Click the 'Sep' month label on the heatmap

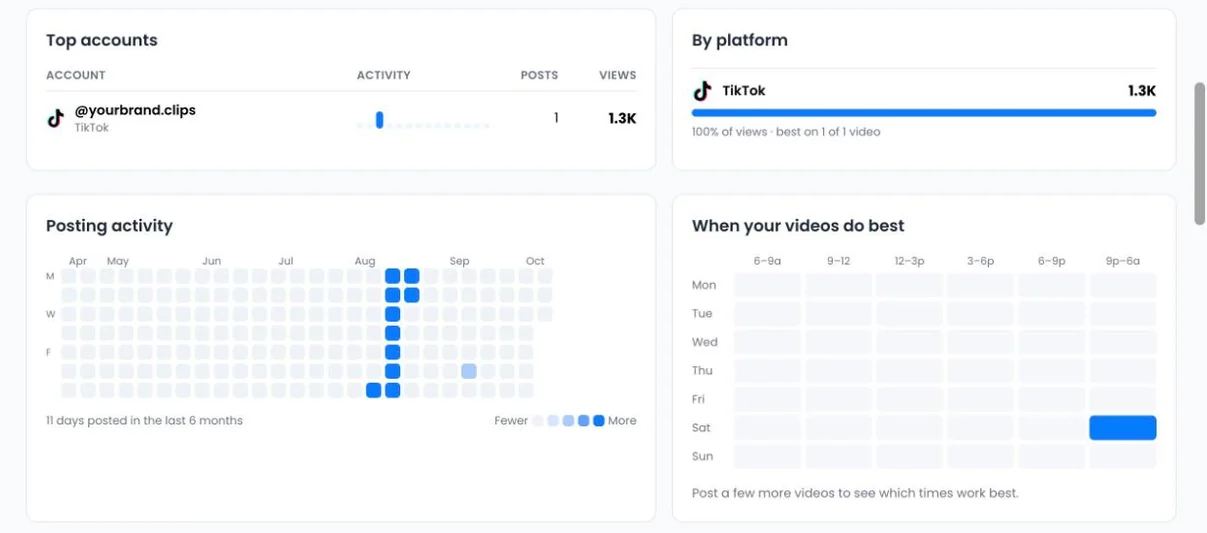point(459,261)
